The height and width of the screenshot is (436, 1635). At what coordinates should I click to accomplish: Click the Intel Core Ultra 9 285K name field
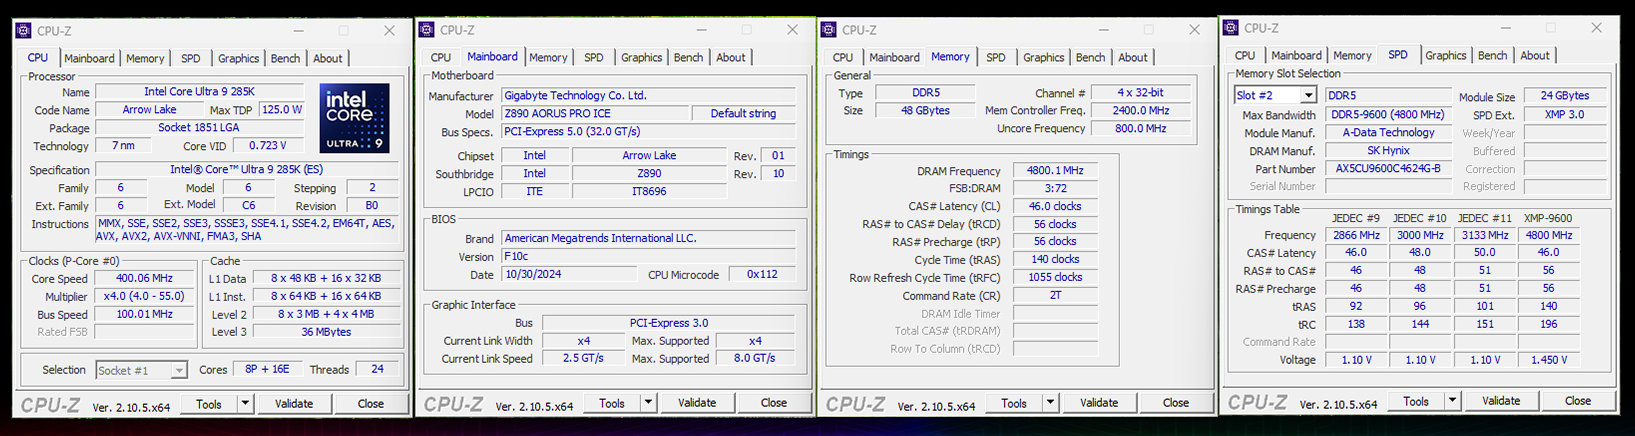(x=199, y=91)
